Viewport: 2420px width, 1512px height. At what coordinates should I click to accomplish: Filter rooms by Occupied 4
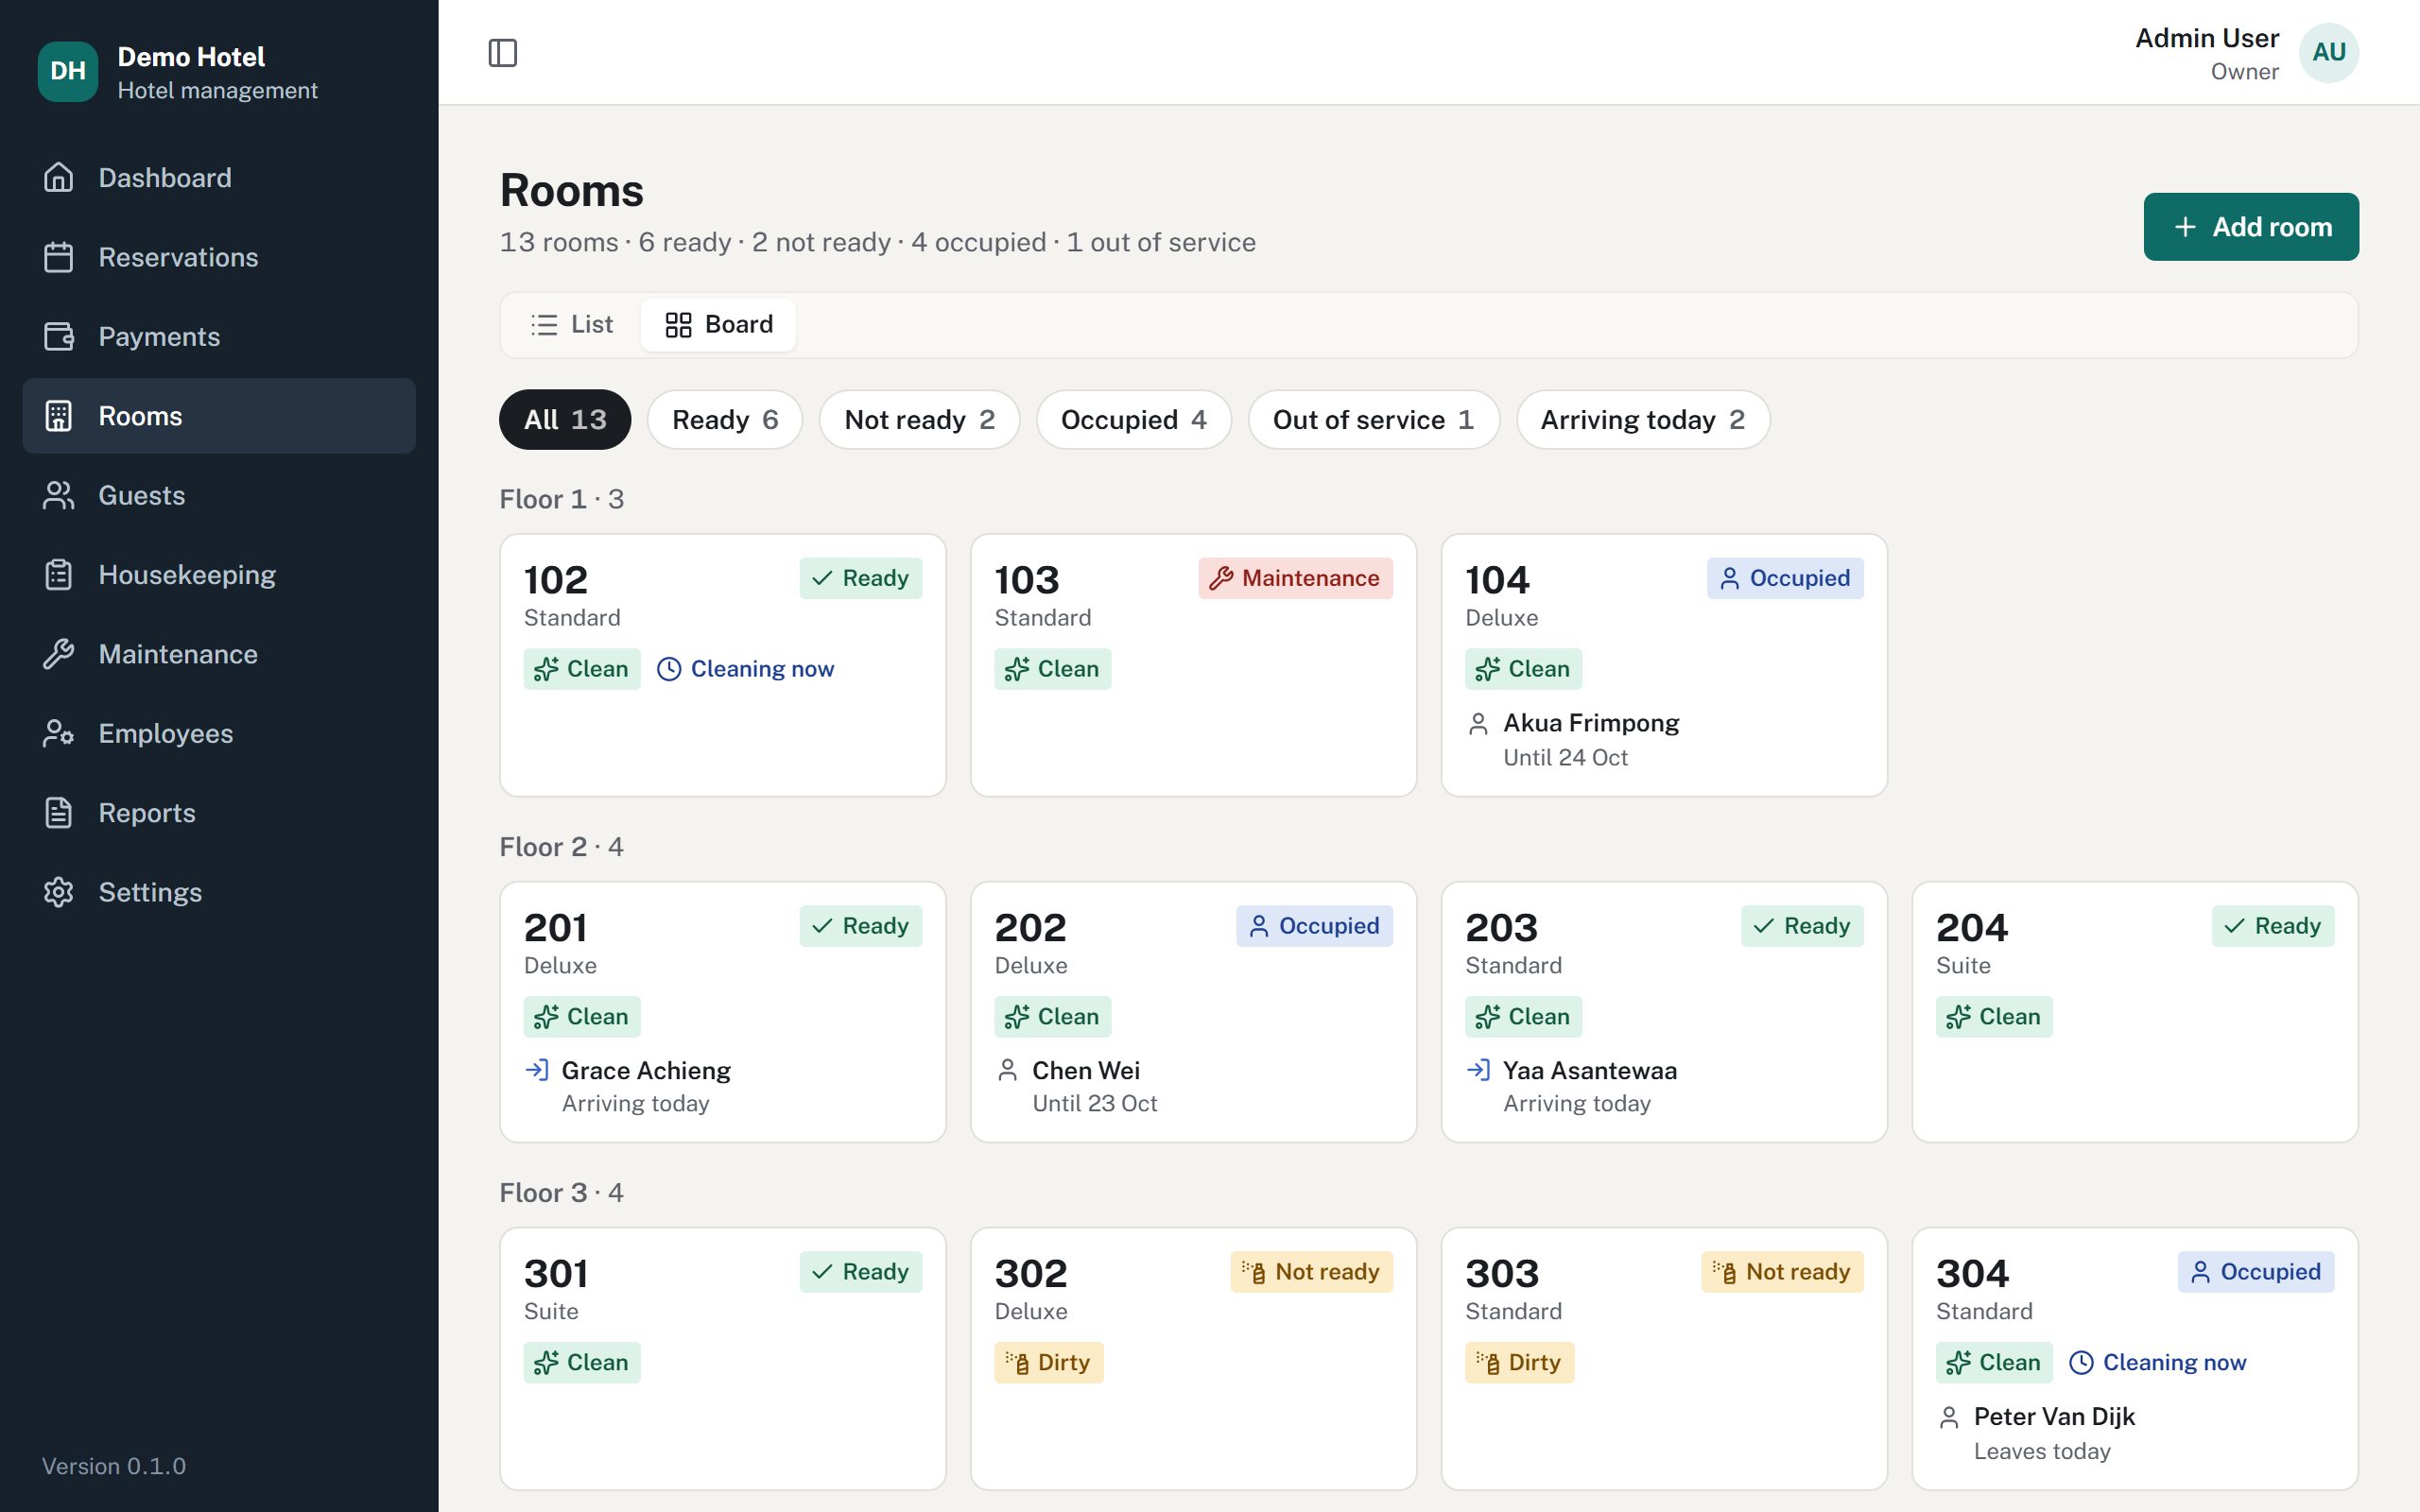(x=1133, y=419)
